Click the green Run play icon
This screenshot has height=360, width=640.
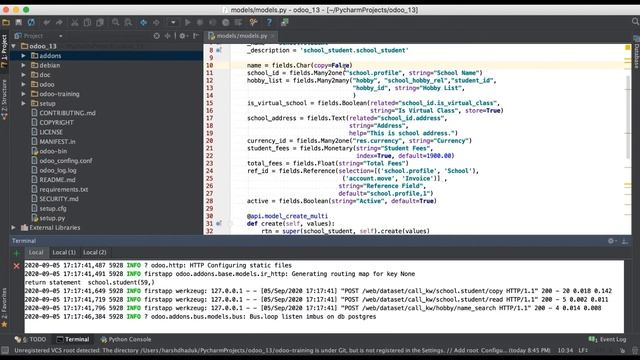click(187, 22)
